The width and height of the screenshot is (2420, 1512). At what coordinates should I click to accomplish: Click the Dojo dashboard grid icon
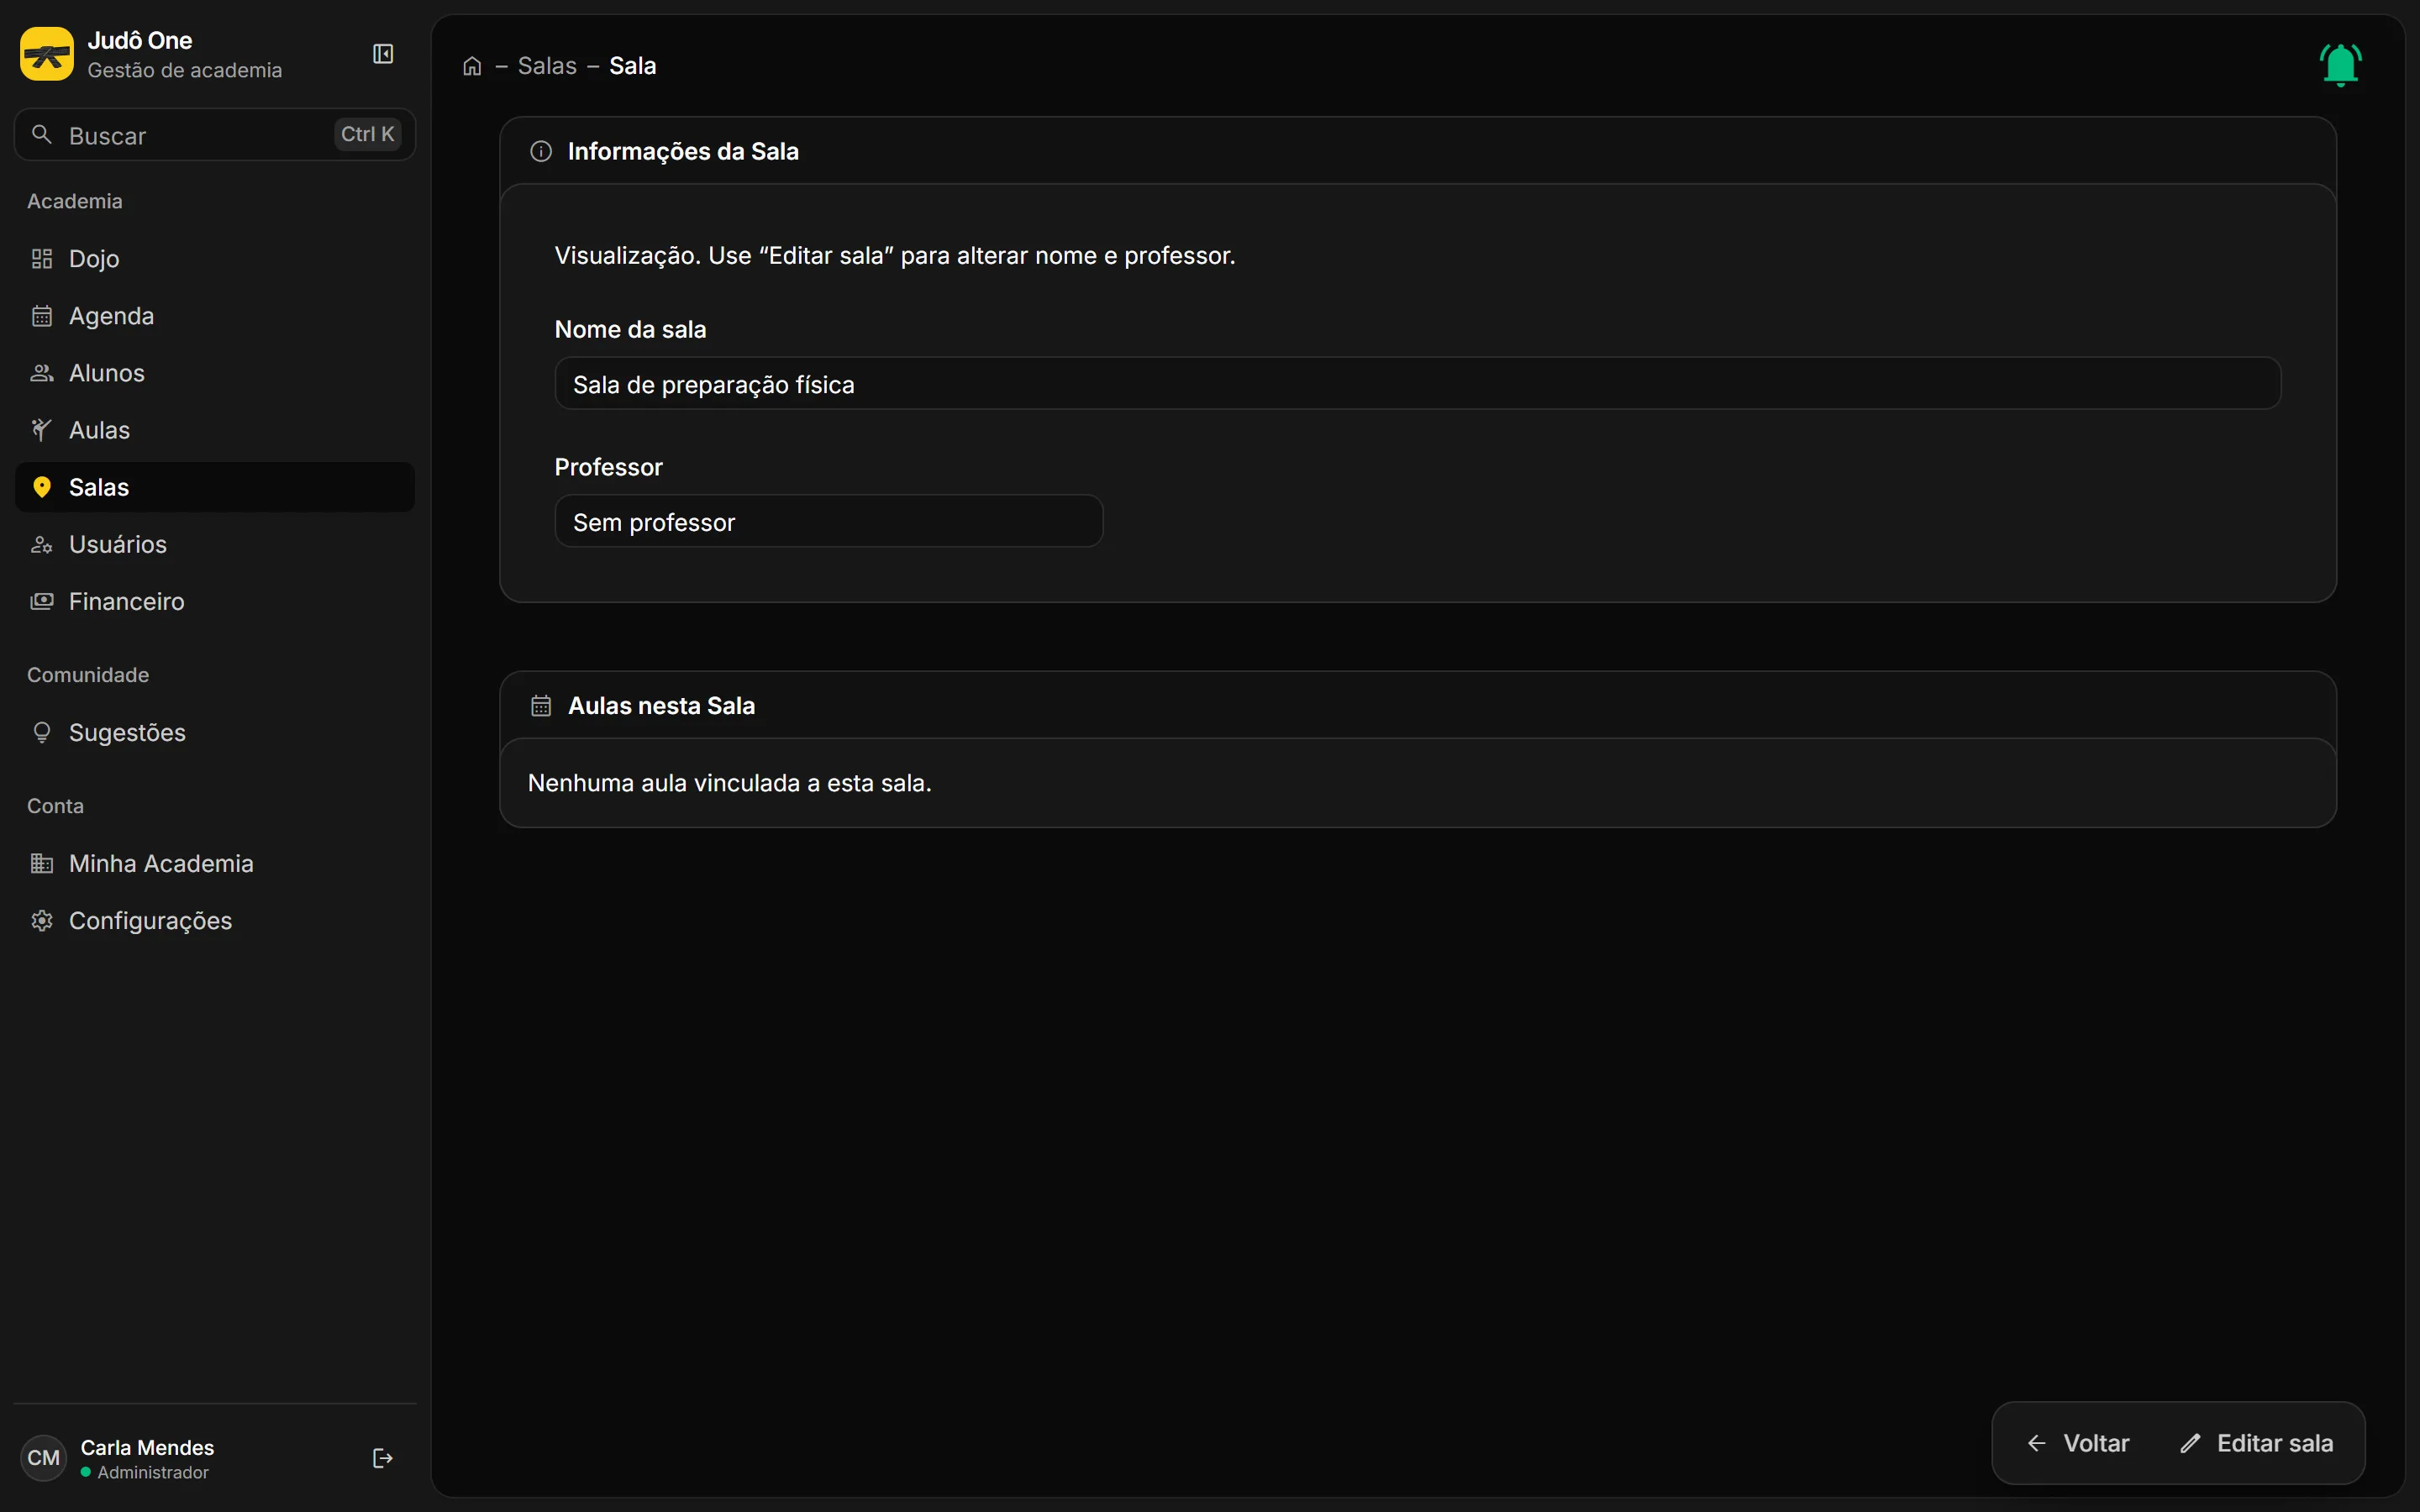[42, 259]
